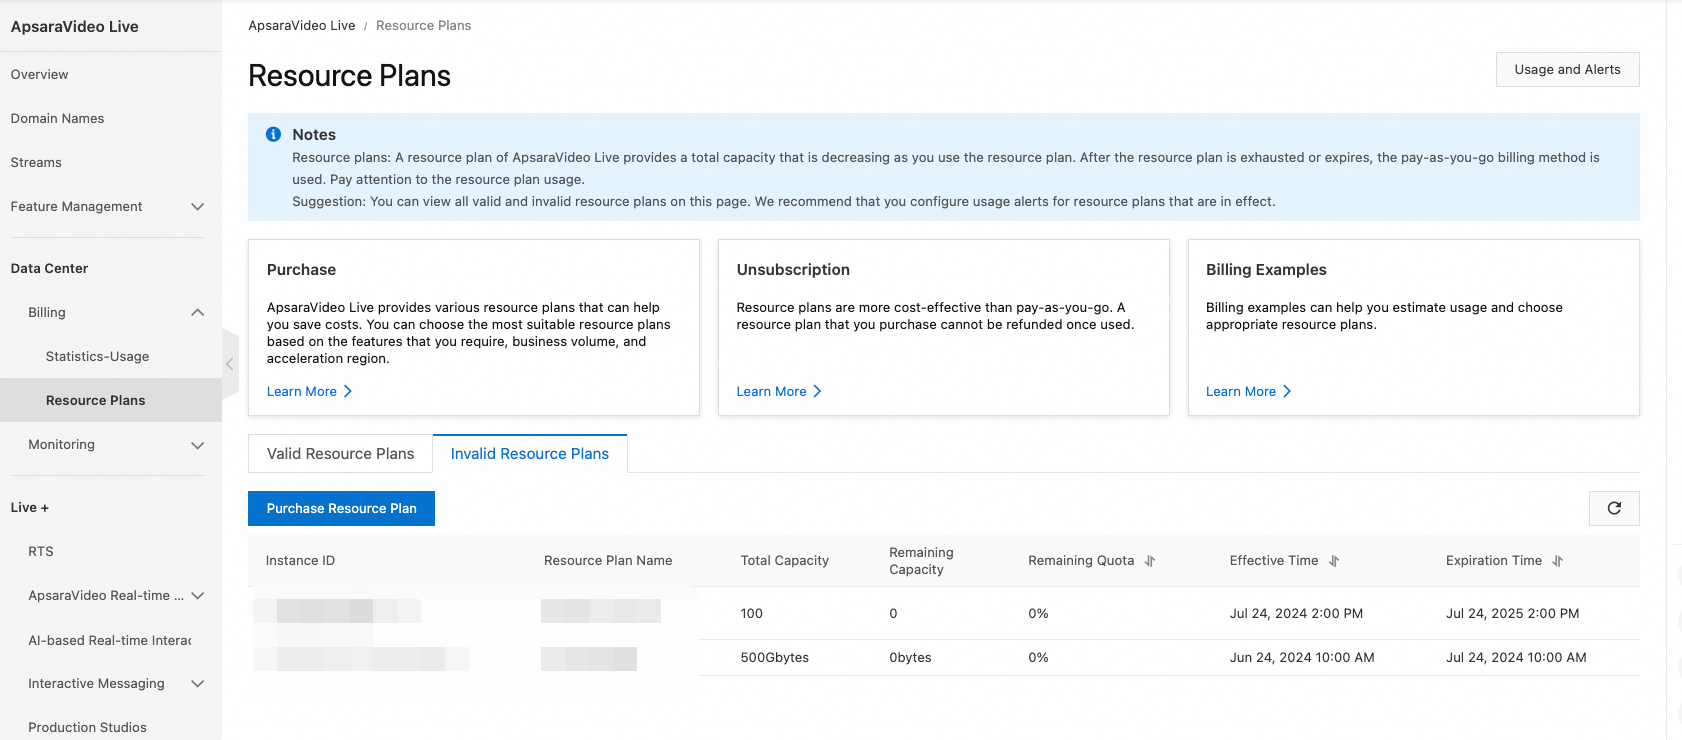The width and height of the screenshot is (1682, 740).
Task: Open Overview in the sidebar
Action: (40, 74)
